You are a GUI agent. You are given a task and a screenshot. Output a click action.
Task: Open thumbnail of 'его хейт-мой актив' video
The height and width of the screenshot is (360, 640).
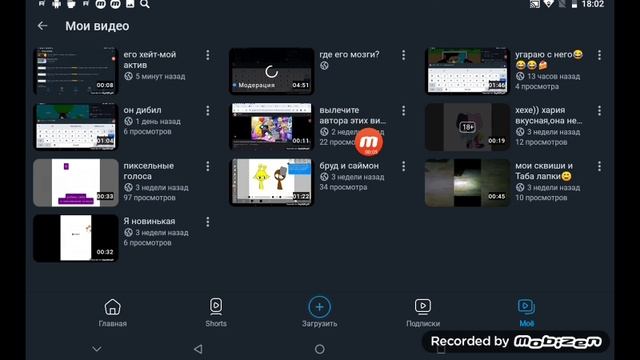pyautogui.click(x=76, y=71)
